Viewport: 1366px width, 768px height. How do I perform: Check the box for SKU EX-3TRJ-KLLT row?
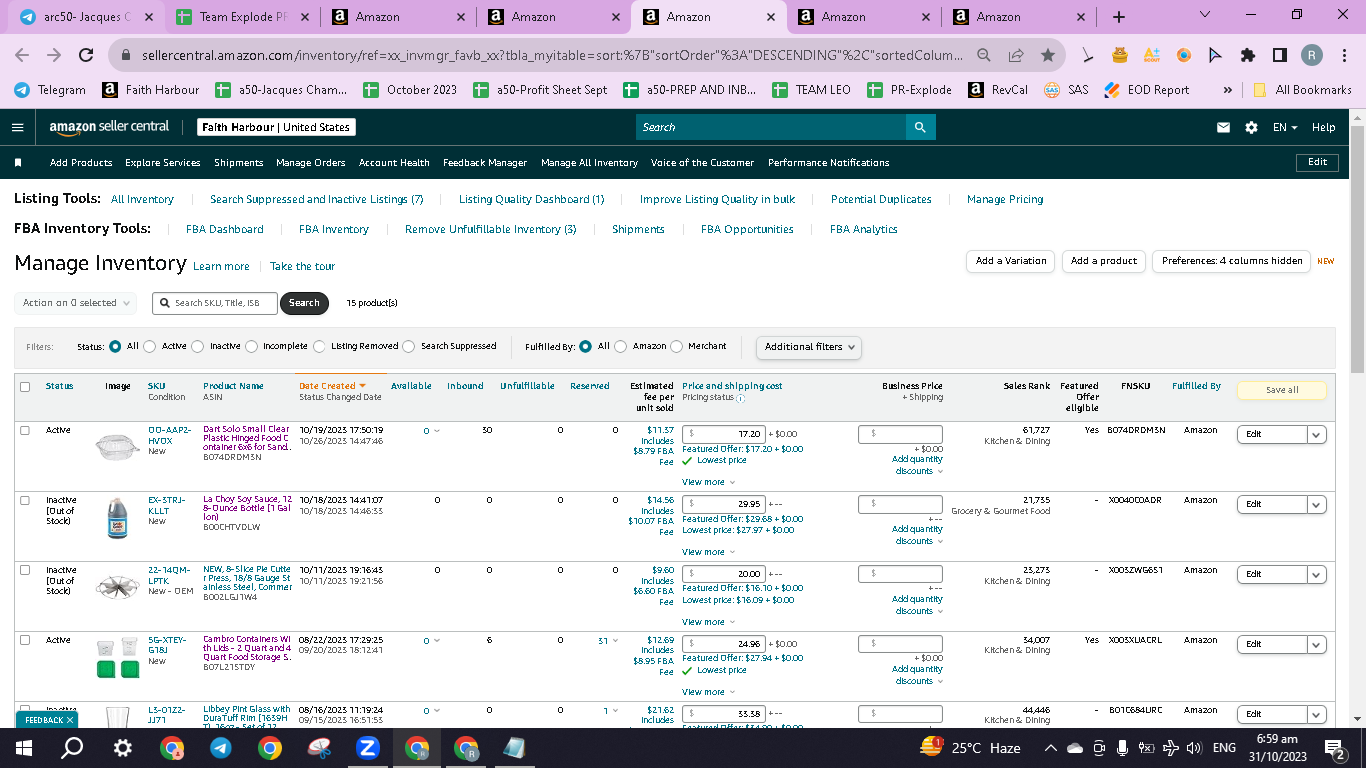[x=25, y=500]
